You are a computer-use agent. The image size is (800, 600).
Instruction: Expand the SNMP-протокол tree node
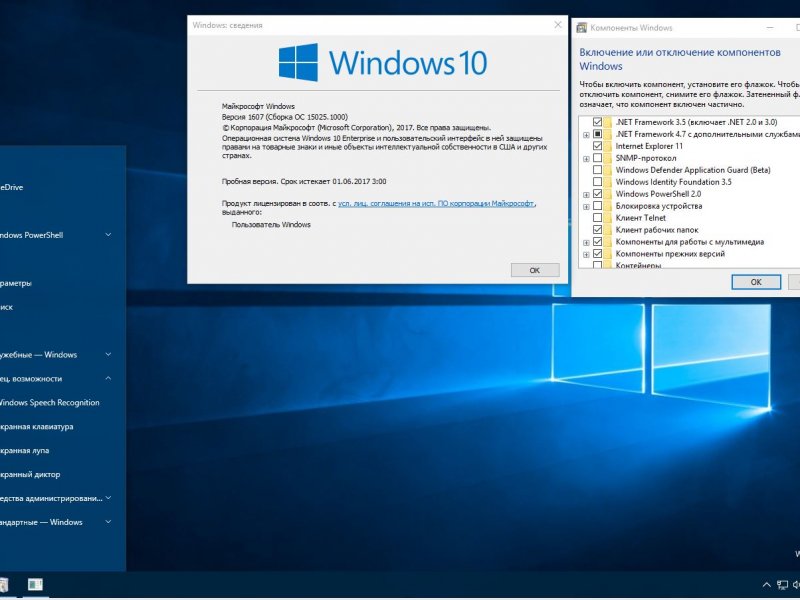[x=586, y=159]
